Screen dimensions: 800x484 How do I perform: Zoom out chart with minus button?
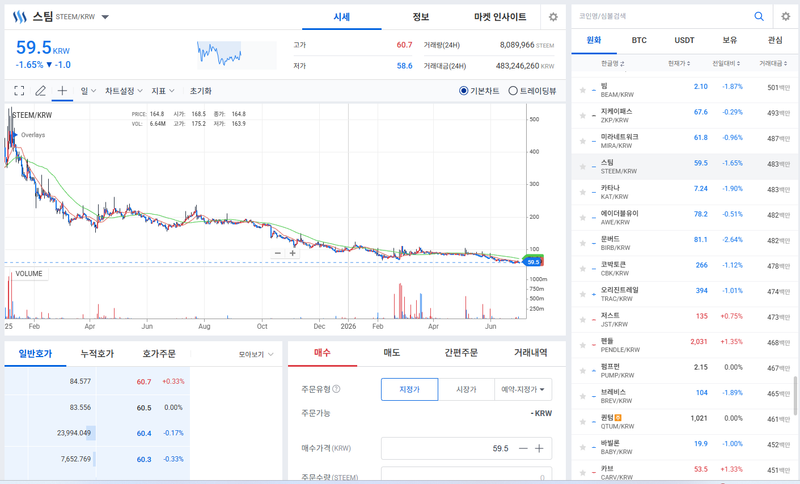click(x=278, y=253)
